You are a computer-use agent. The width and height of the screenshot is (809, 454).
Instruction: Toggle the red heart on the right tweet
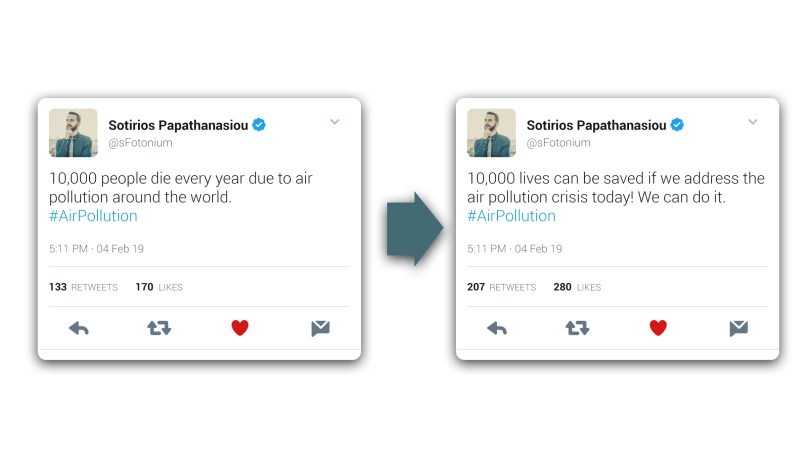(x=658, y=328)
